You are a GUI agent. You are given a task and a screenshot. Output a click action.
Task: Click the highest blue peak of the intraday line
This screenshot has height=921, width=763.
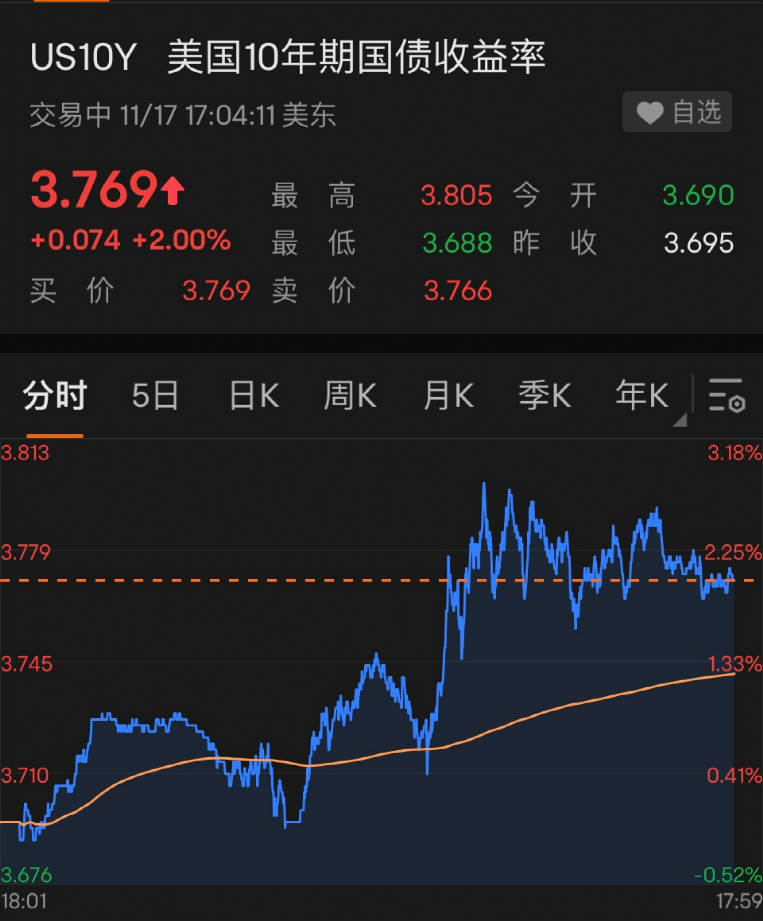pos(484,484)
